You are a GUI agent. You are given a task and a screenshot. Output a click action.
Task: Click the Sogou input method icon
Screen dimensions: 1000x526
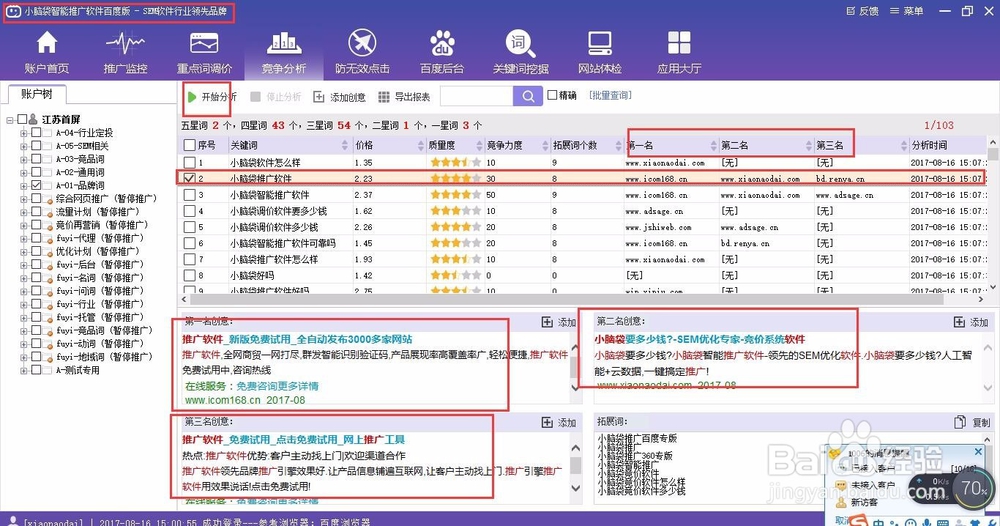coord(858,520)
